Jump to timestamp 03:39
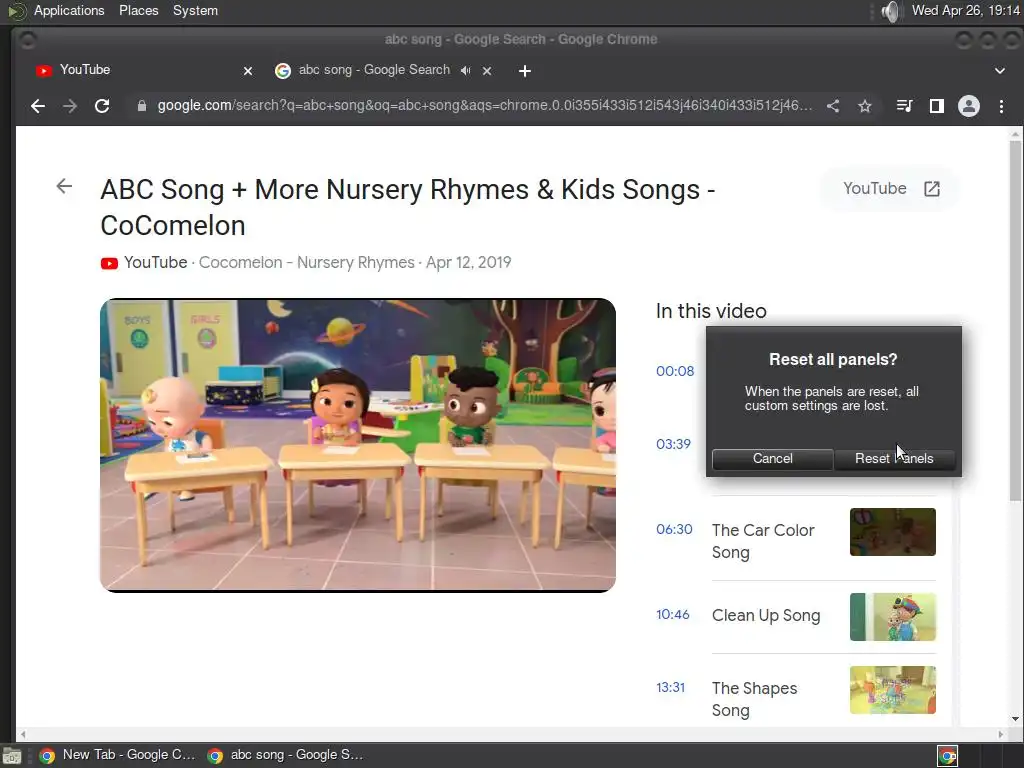Screen dimensions: 1024x768 click(x=673, y=444)
